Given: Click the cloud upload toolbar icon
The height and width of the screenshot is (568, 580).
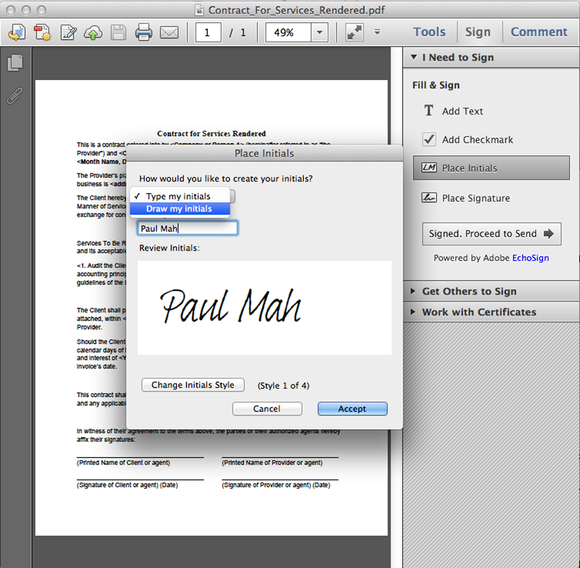Looking at the screenshot, I should [93, 33].
